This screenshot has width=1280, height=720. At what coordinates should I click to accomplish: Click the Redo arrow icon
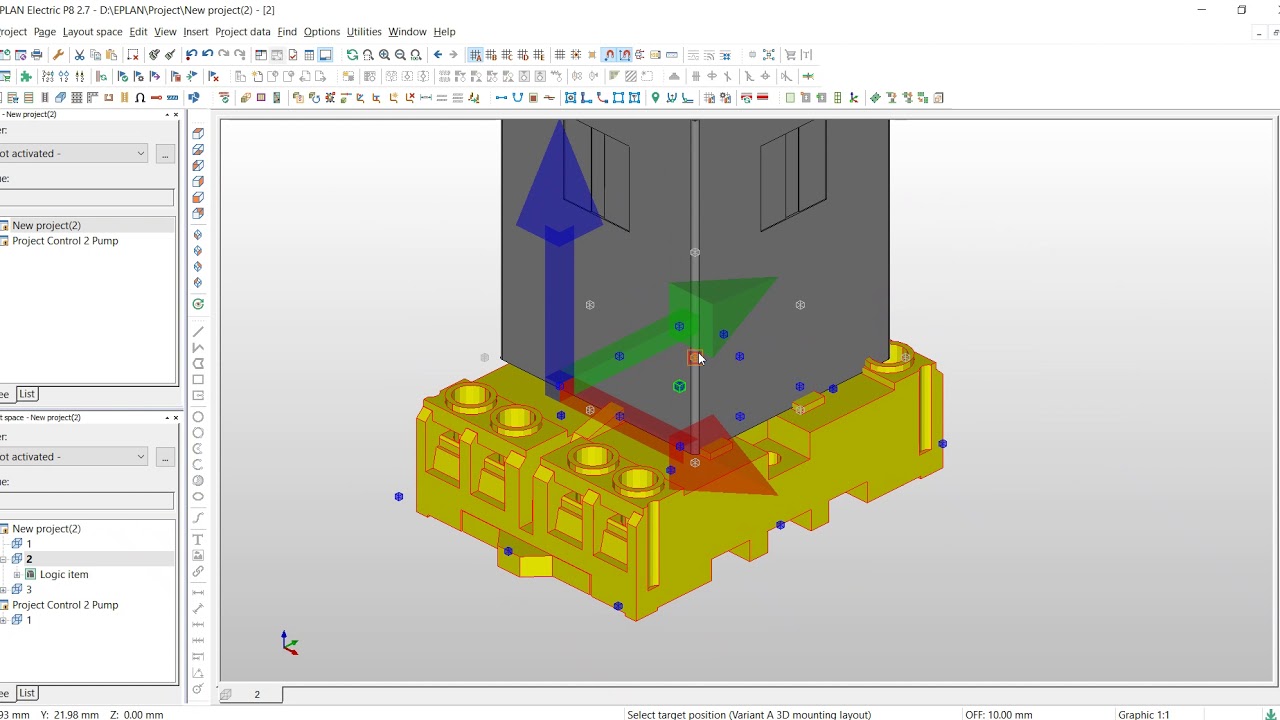(x=223, y=55)
